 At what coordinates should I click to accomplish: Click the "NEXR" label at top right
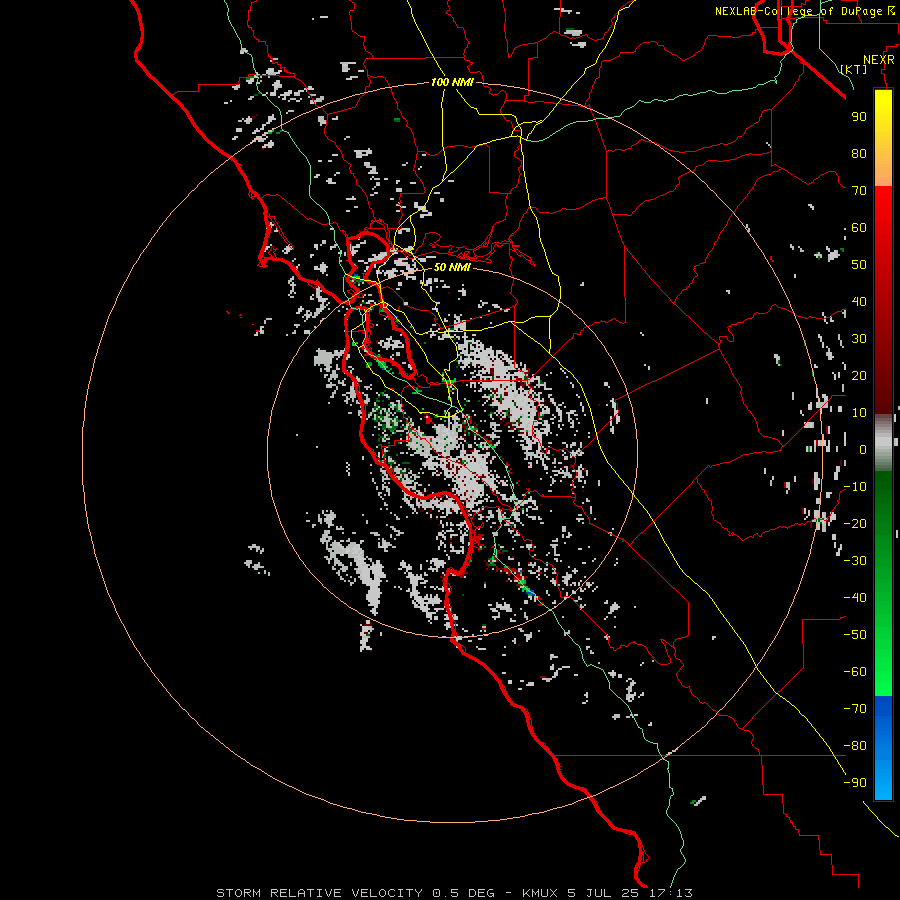[x=879, y=60]
